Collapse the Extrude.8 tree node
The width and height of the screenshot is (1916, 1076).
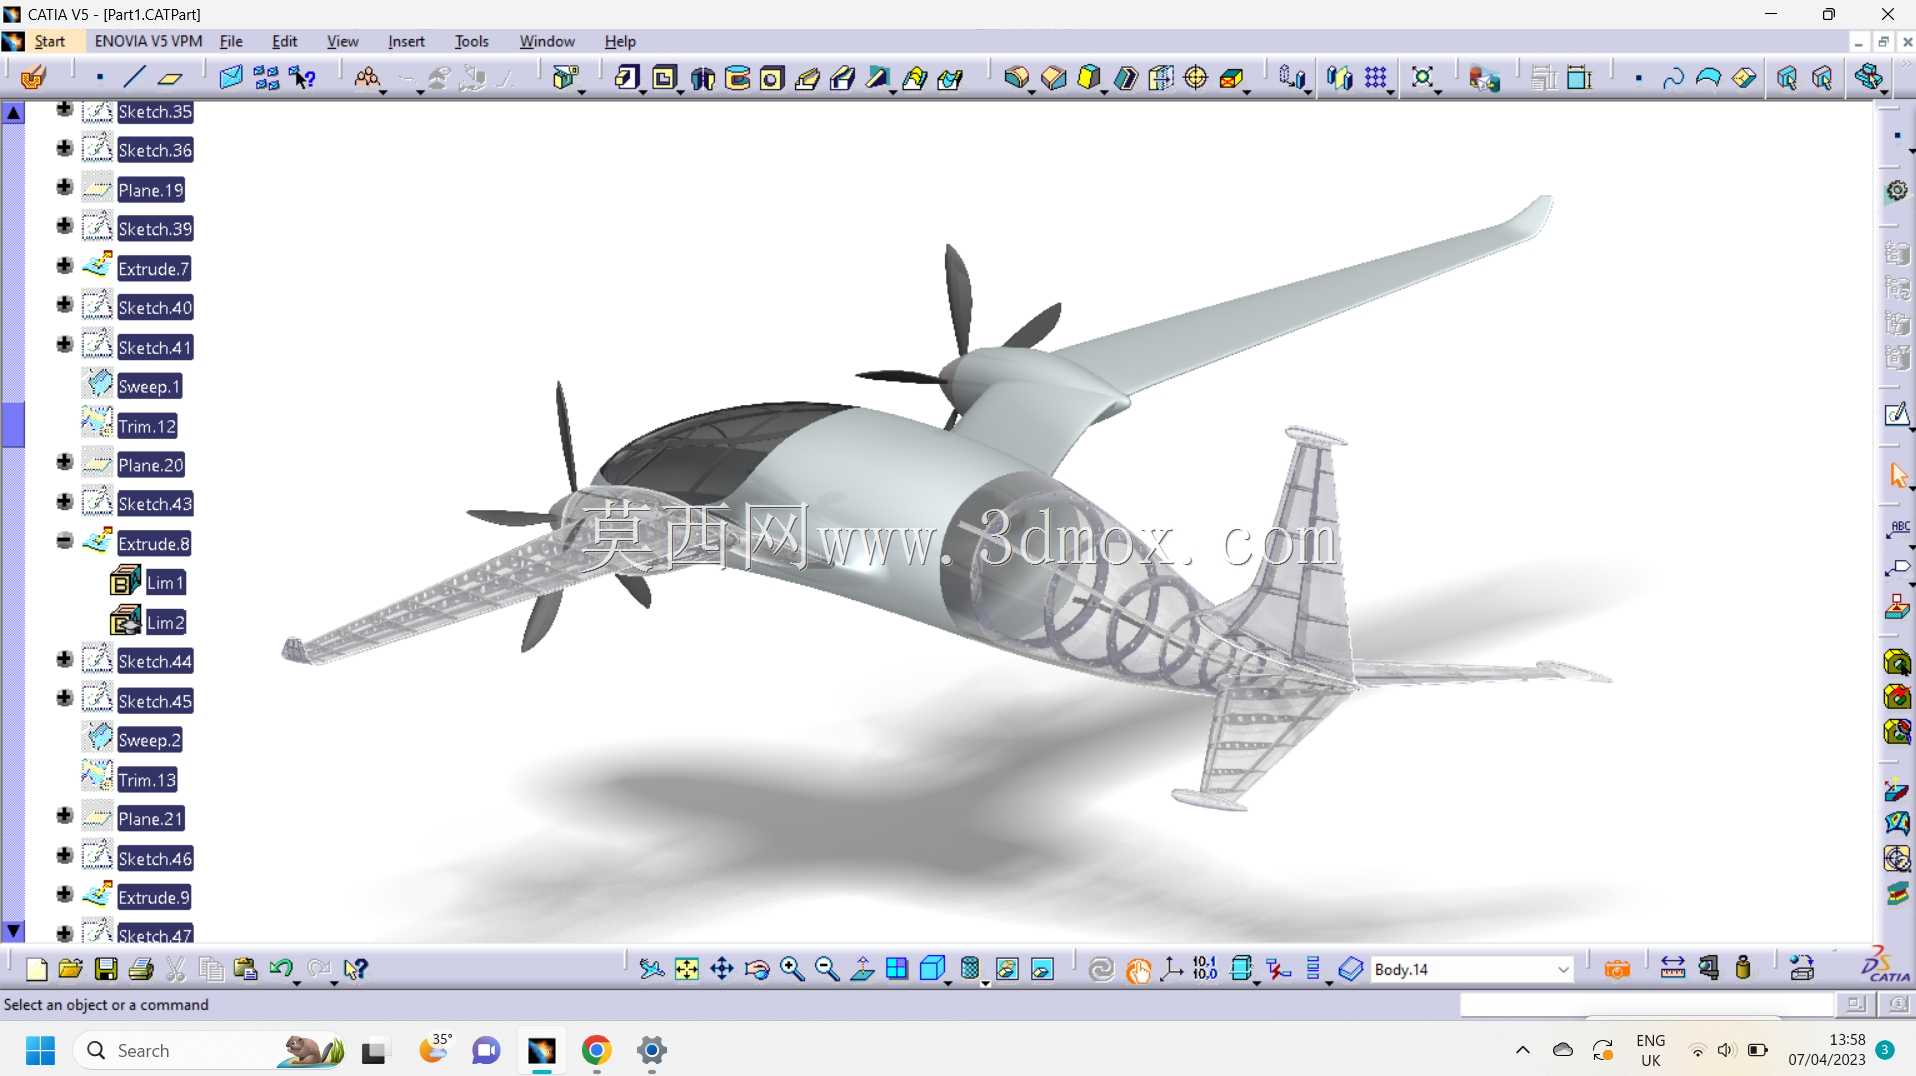tap(65, 541)
